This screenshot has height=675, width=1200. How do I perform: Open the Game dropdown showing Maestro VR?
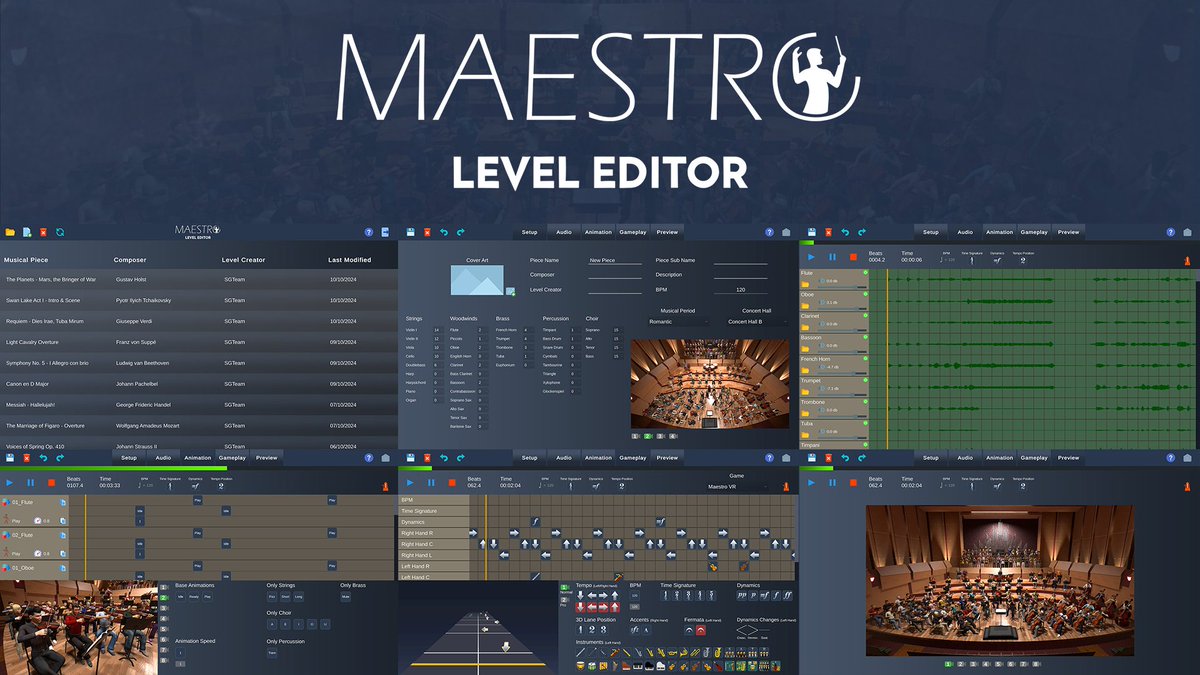coord(737,487)
